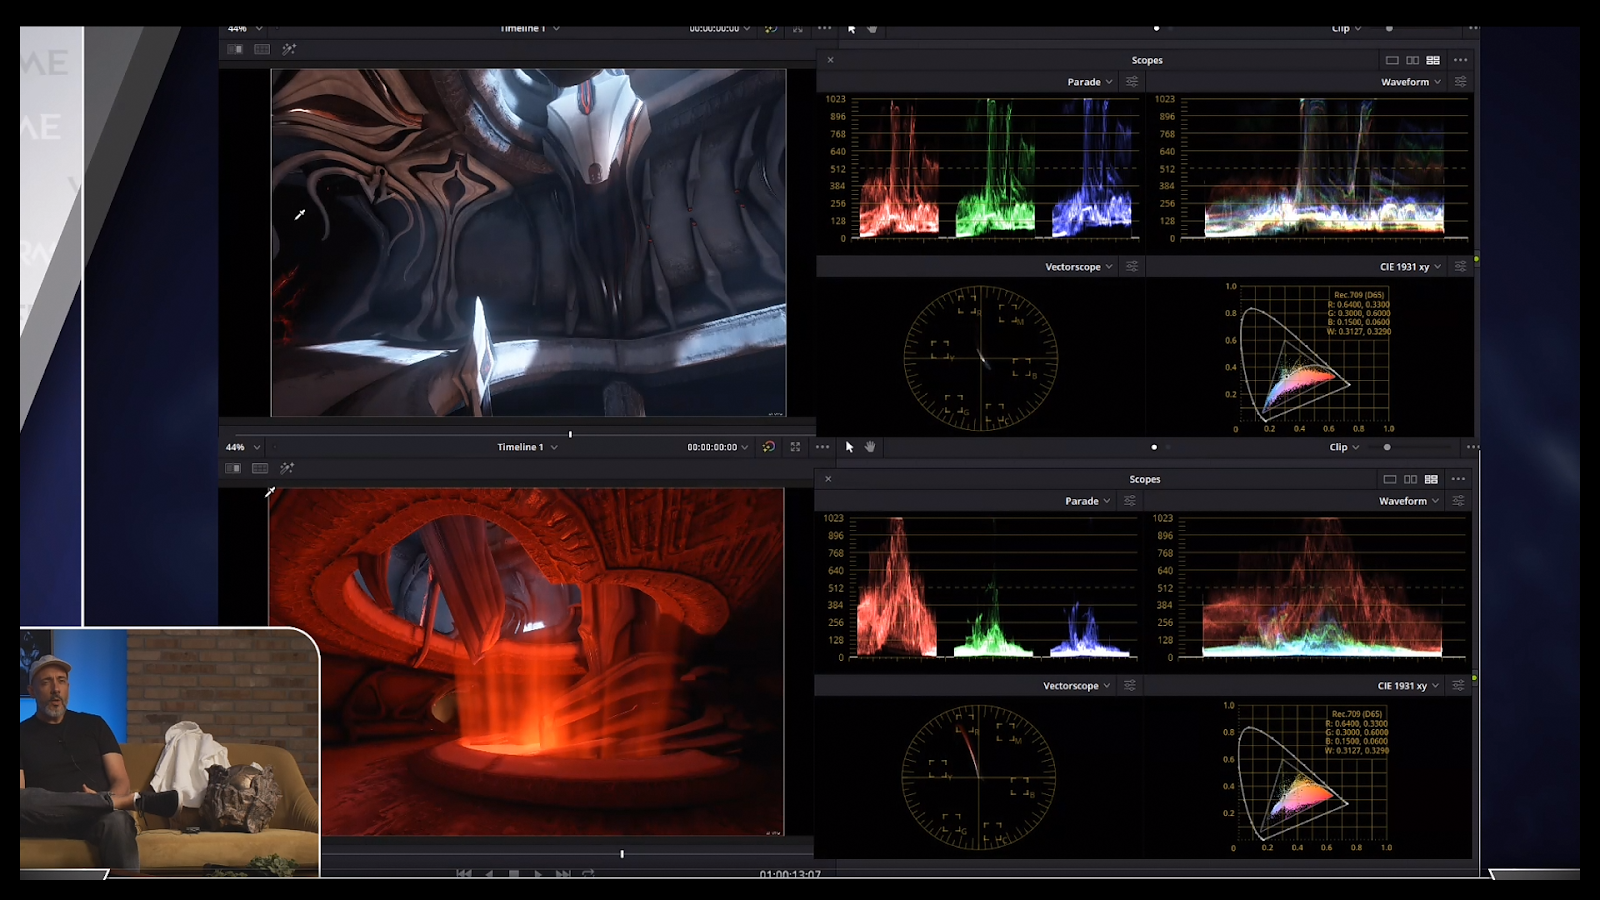Viewport: 1600px width, 900px height.
Task: Expand the lower viewer to enhanced mode
Action: pos(795,447)
